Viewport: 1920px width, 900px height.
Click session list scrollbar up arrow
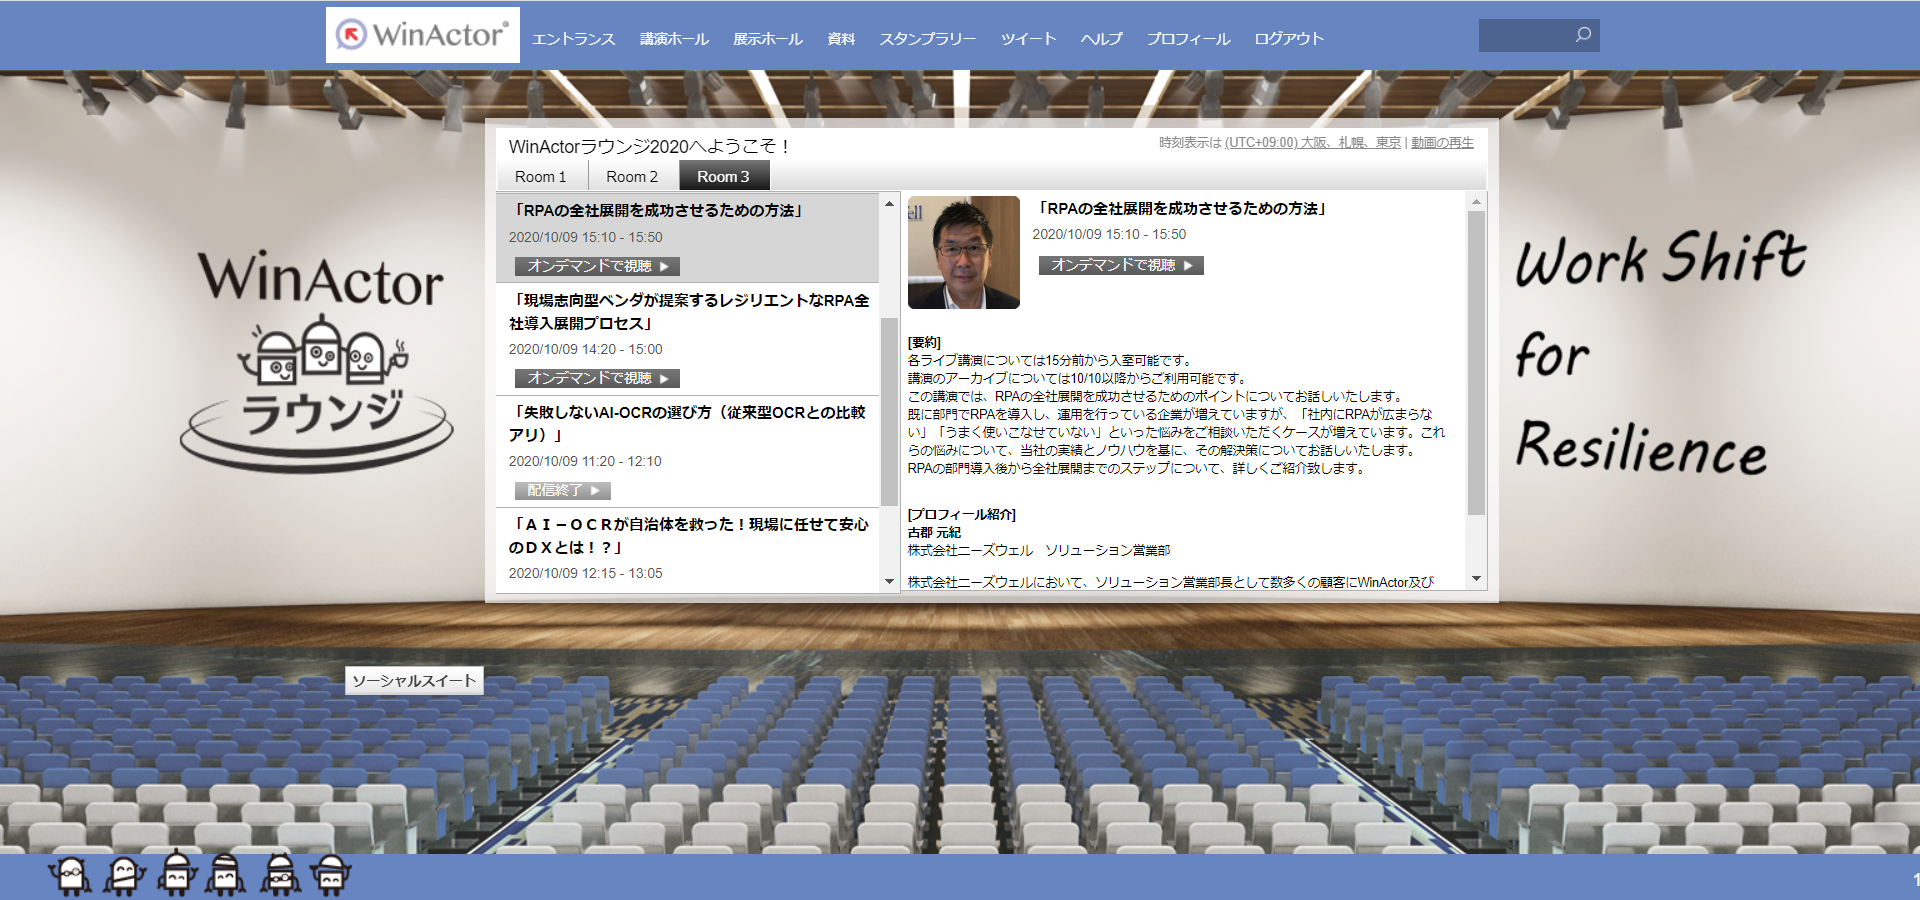coord(889,204)
